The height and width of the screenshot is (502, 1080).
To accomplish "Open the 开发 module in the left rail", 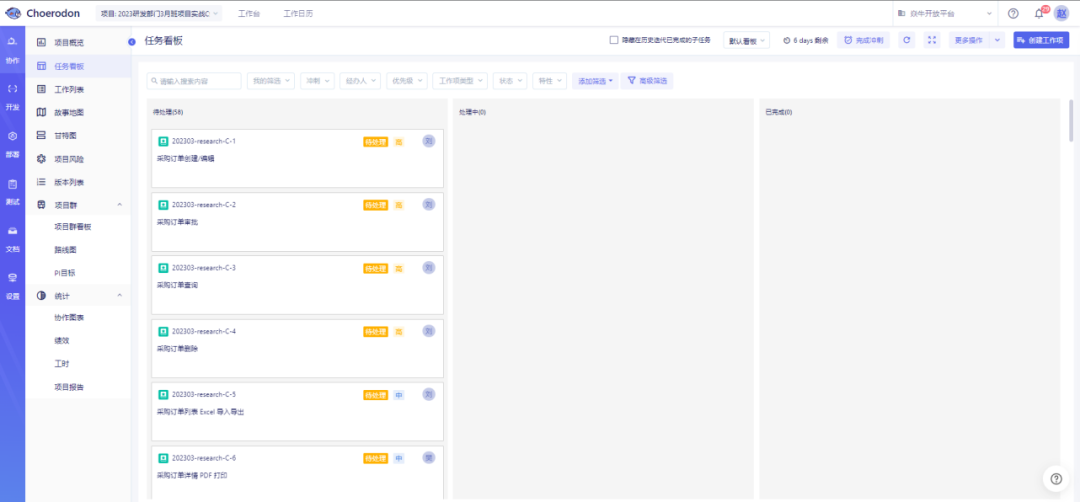I will click(12, 98).
